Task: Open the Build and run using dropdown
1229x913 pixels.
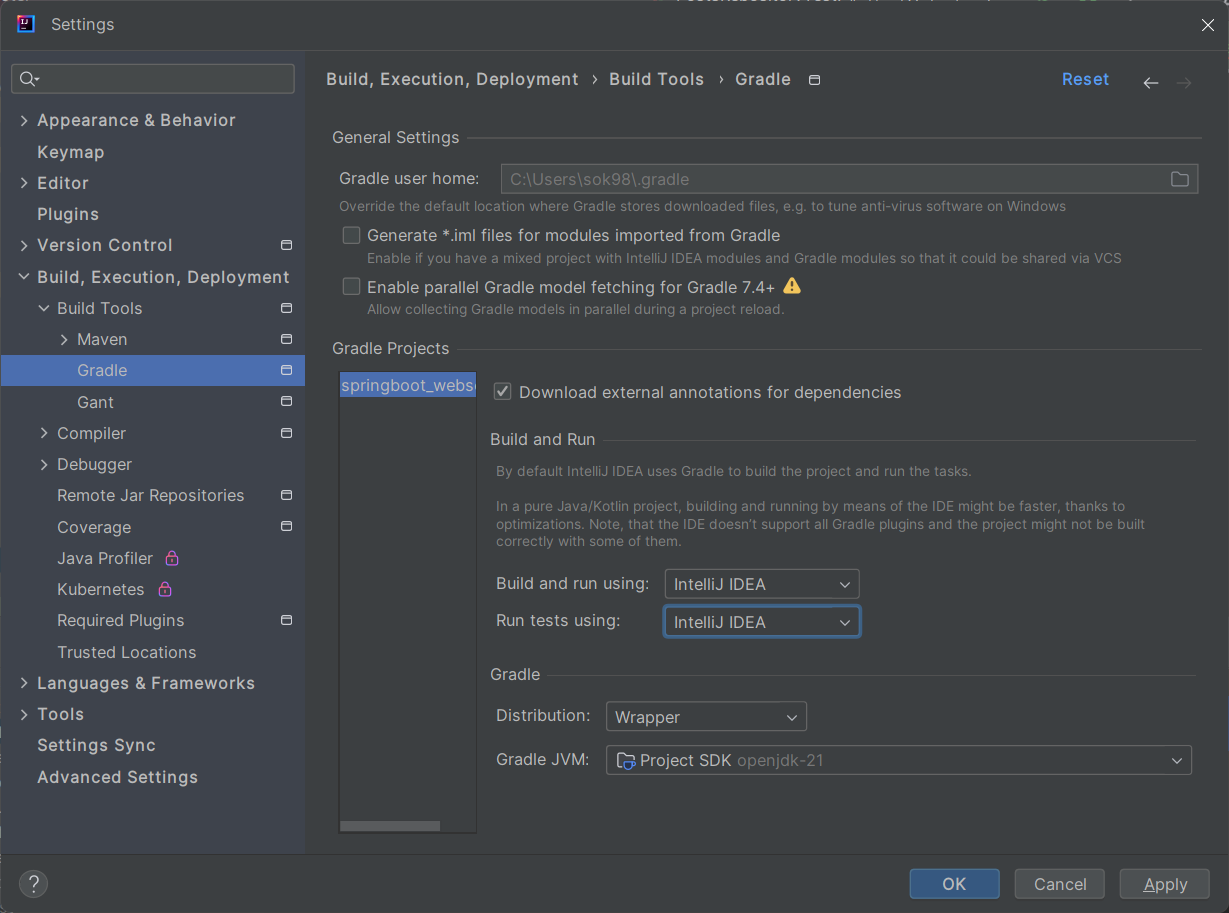Action: [762, 584]
